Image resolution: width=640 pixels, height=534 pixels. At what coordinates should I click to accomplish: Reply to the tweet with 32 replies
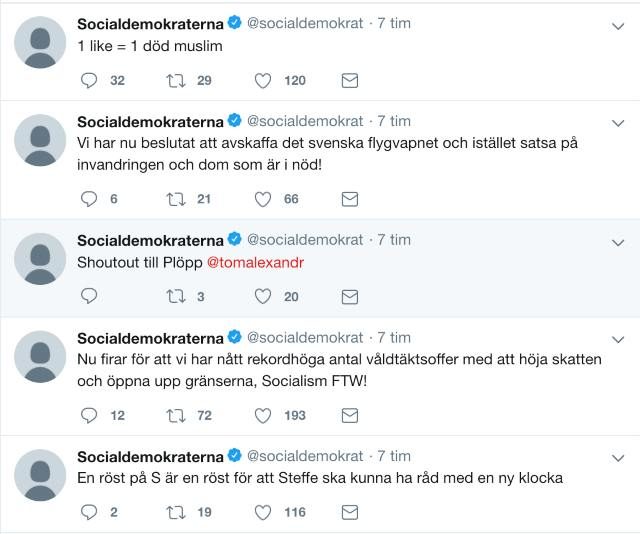(89, 80)
